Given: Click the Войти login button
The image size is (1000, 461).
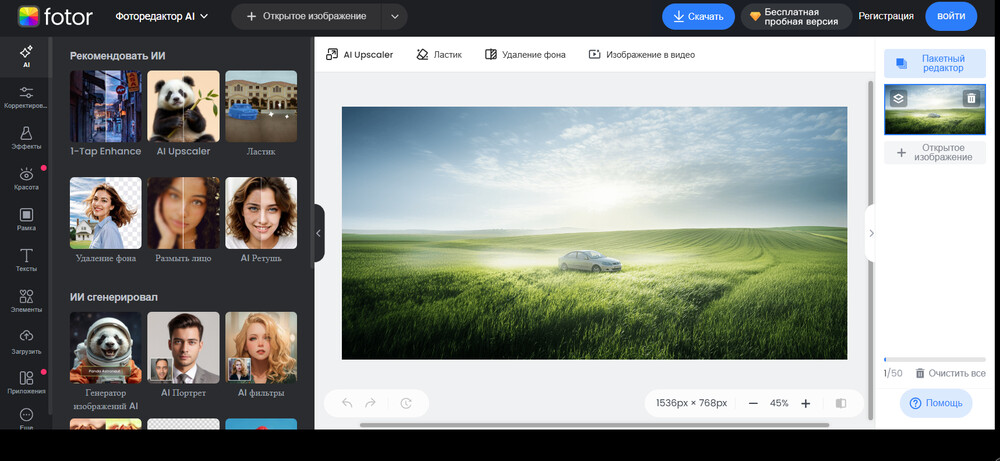Looking at the screenshot, I should (950, 16).
